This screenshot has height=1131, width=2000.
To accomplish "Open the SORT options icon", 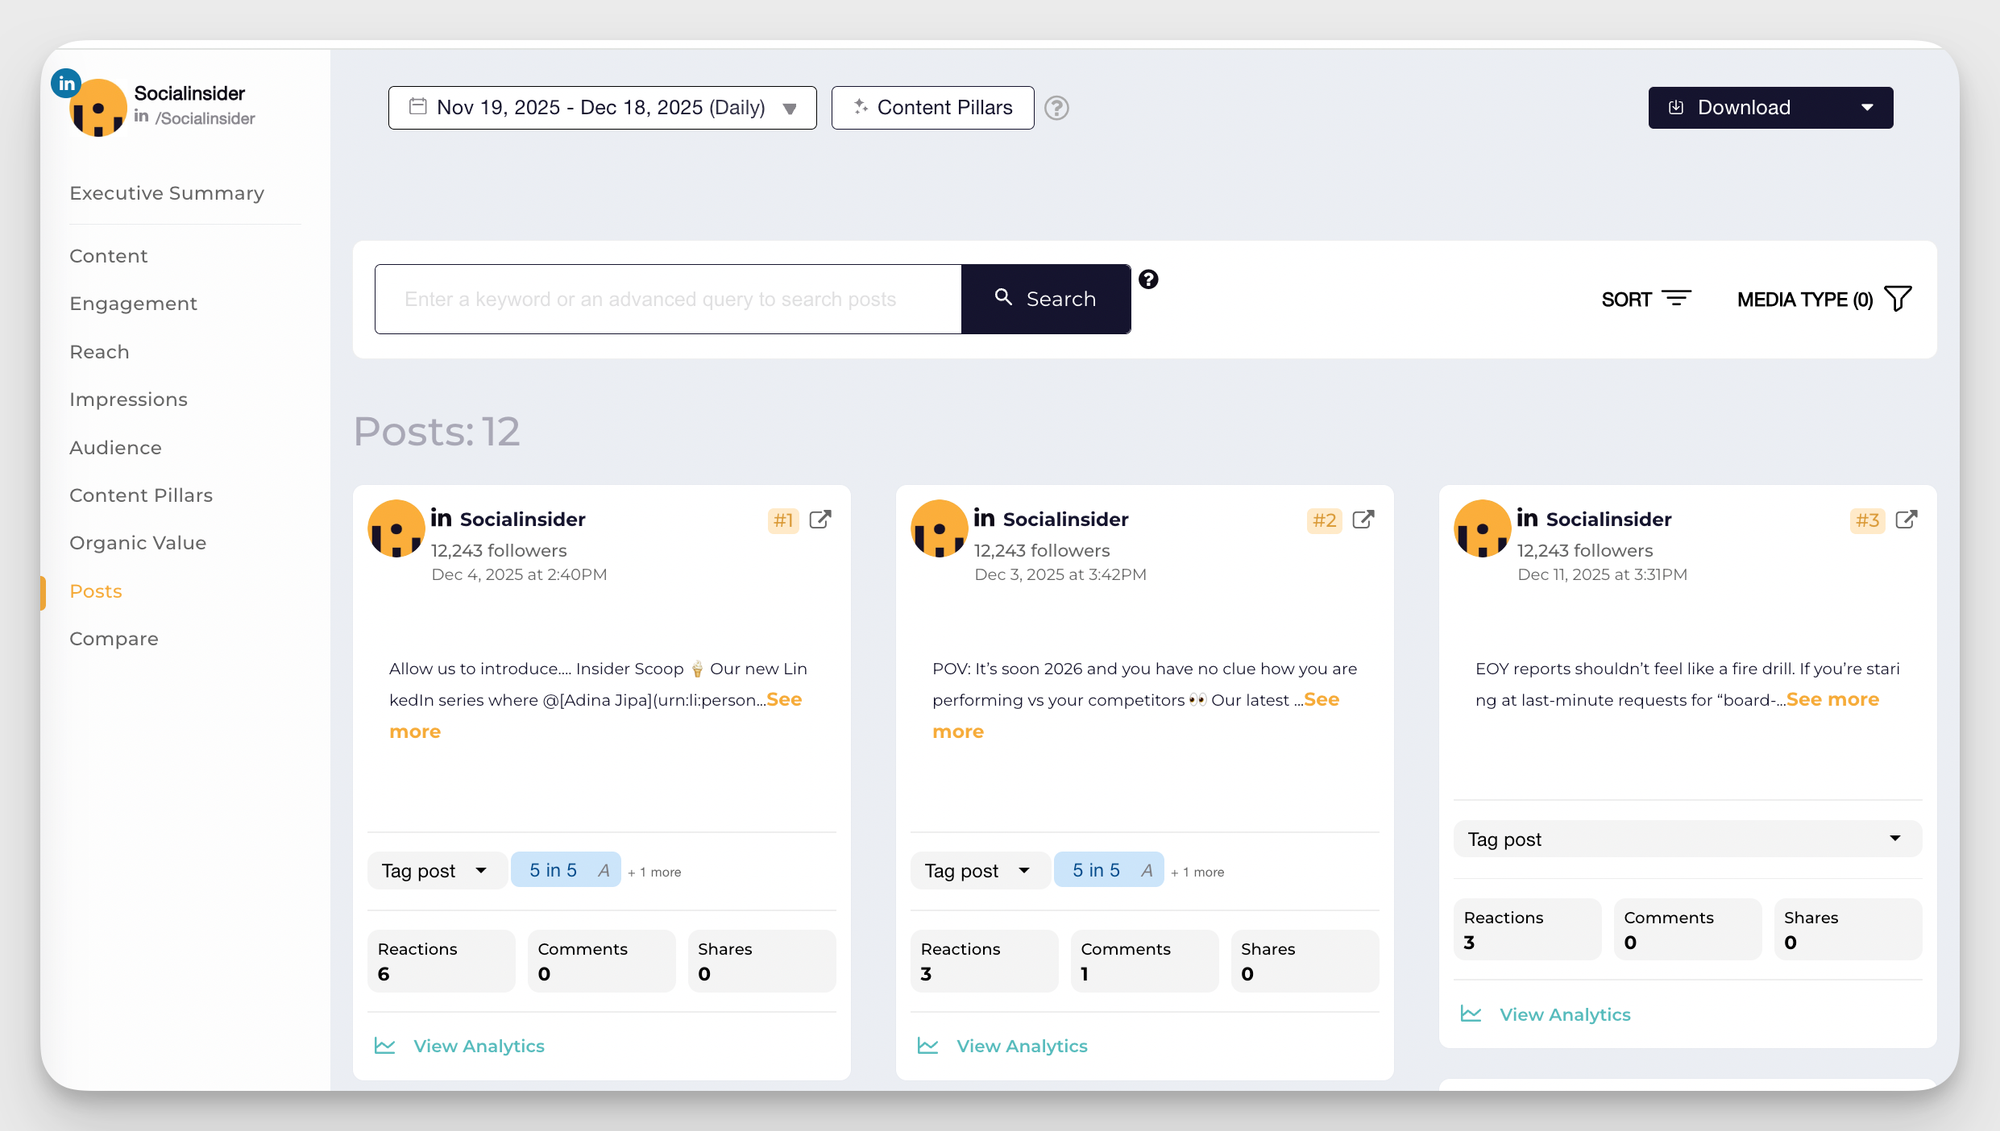I will [x=1676, y=298].
